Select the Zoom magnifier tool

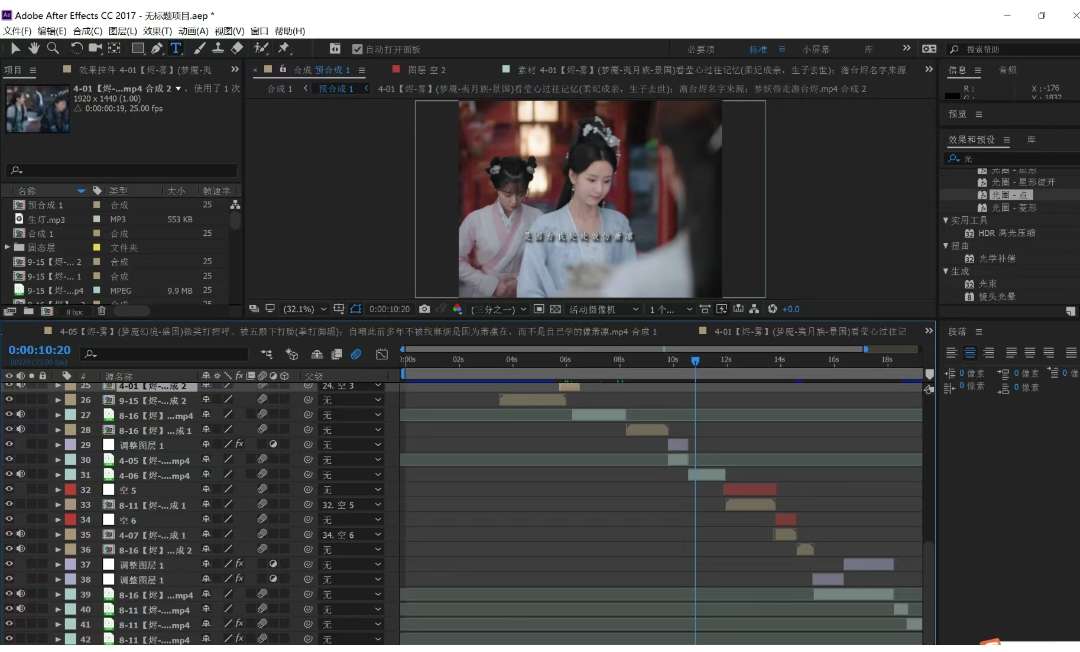tap(53, 48)
